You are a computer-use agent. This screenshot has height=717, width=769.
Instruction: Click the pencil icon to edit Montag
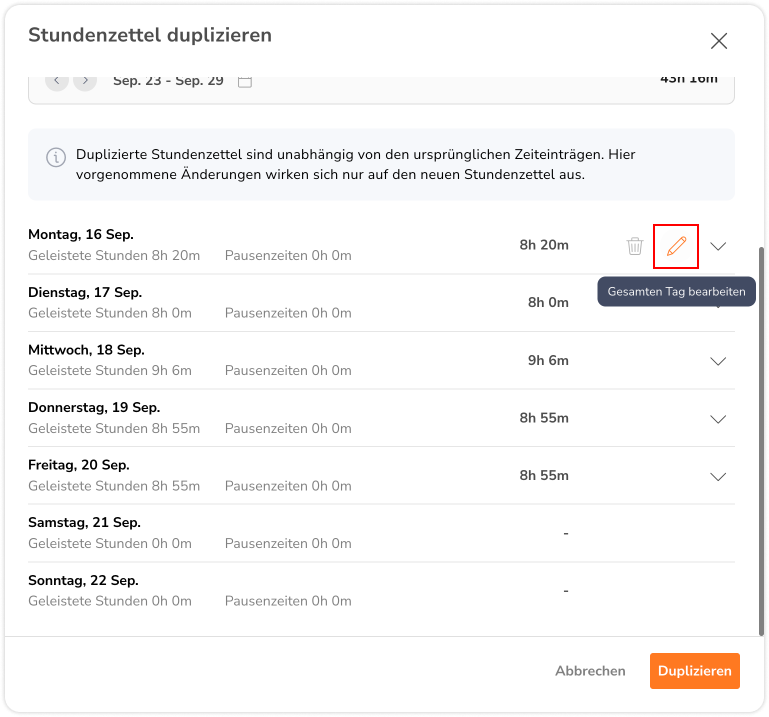pos(676,246)
